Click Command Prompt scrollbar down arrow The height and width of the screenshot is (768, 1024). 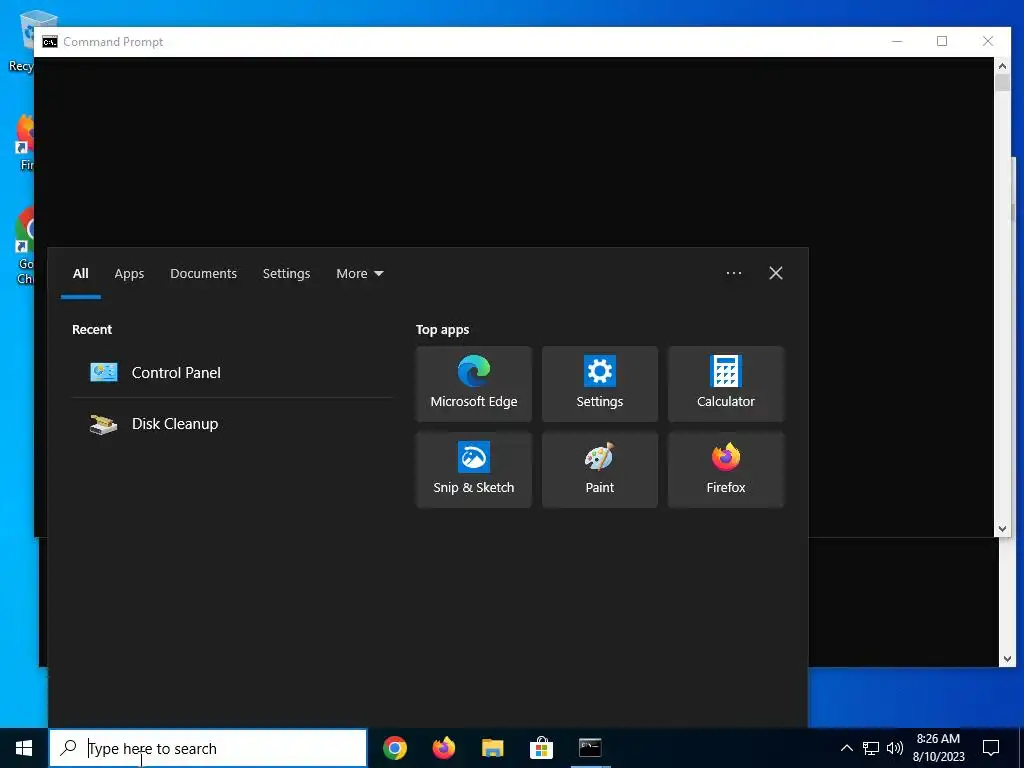pyautogui.click(x=1002, y=529)
